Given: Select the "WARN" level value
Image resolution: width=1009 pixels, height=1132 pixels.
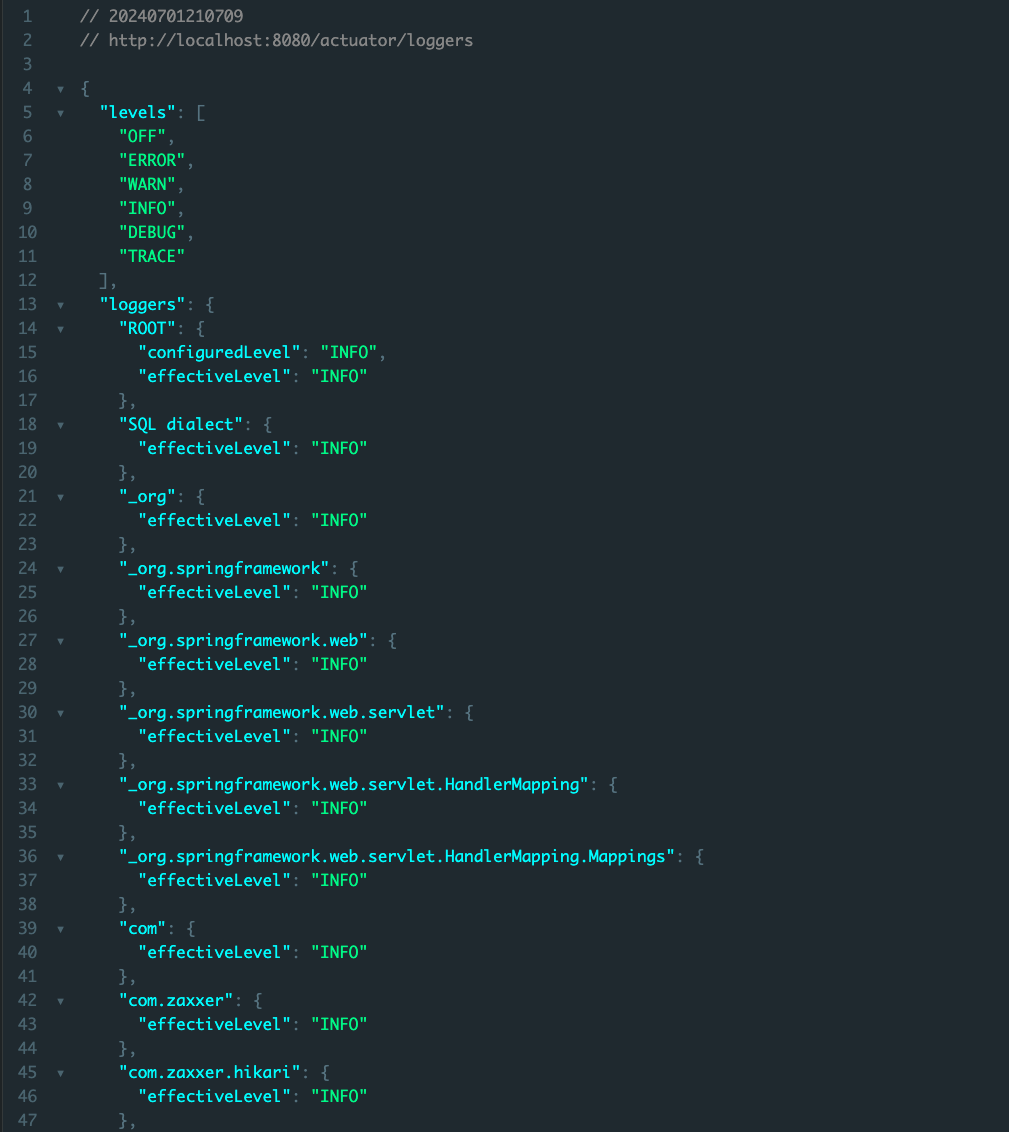Looking at the screenshot, I should pos(147,184).
